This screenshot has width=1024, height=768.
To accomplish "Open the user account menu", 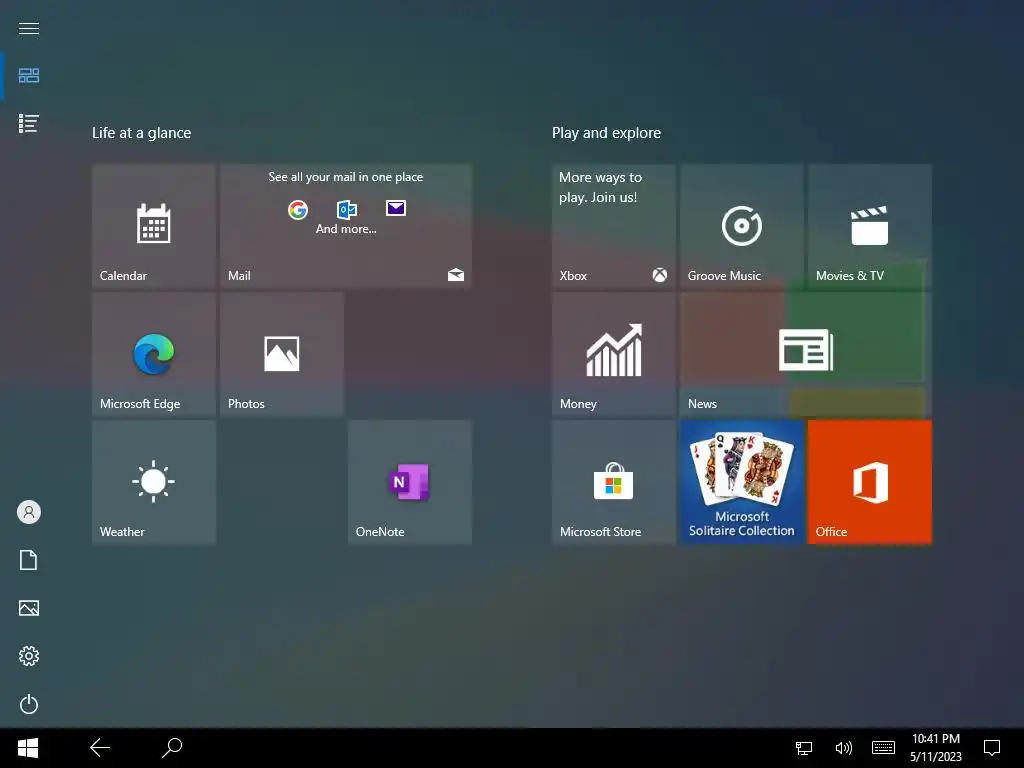I will [x=29, y=512].
